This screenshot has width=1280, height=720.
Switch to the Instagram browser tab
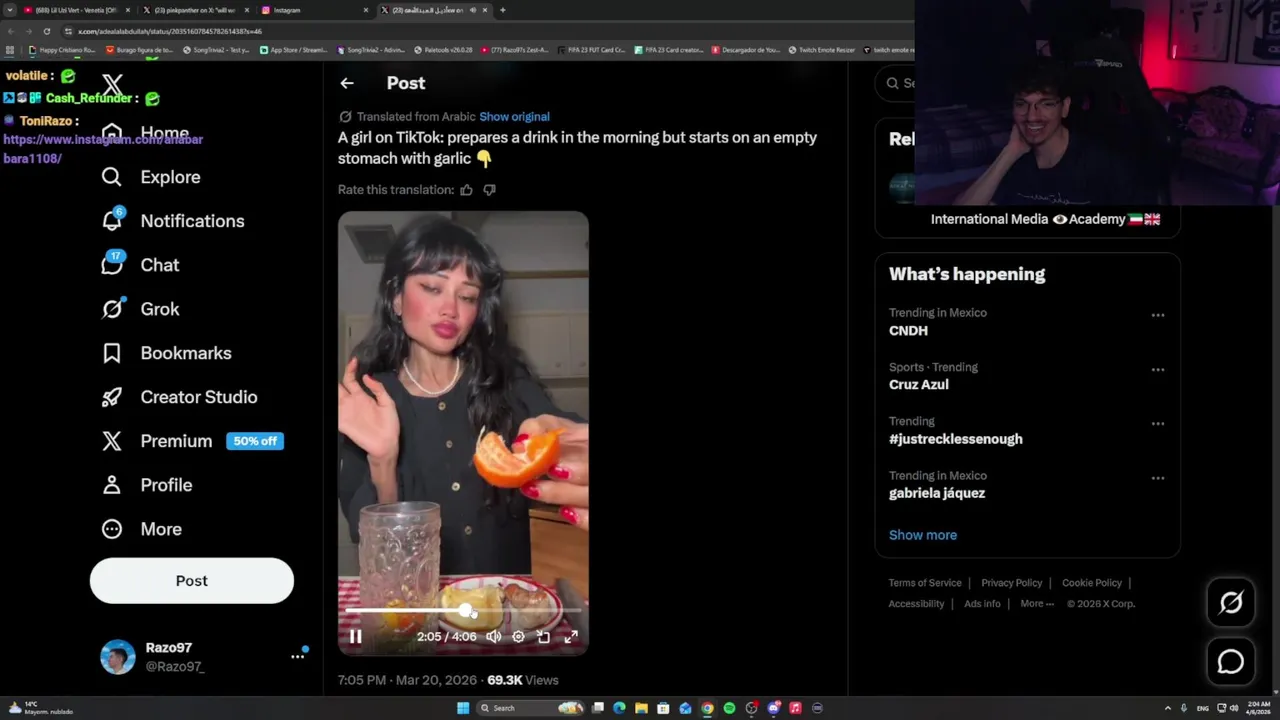[x=313, y=10]
